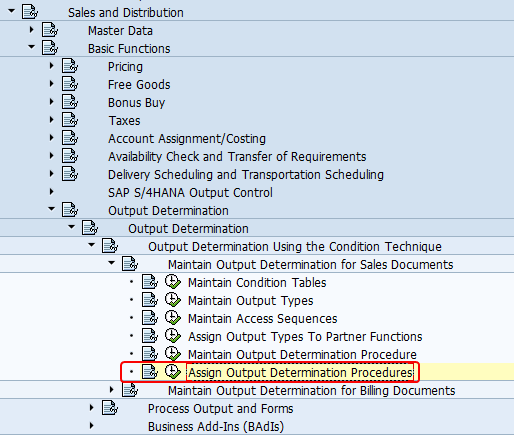Image resolution: width=514 pixels, height=435 pixels.
Task: Open documentation icon for Billing Documents row
Action: (x=130, y=390)
